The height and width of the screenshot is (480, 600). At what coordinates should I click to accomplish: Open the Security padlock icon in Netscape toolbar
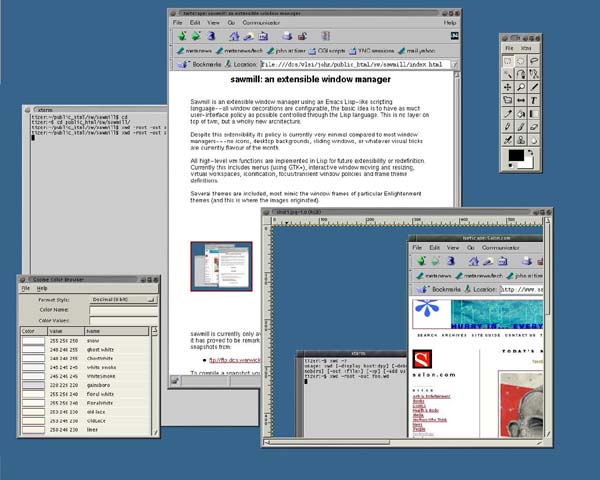[302, 36]
